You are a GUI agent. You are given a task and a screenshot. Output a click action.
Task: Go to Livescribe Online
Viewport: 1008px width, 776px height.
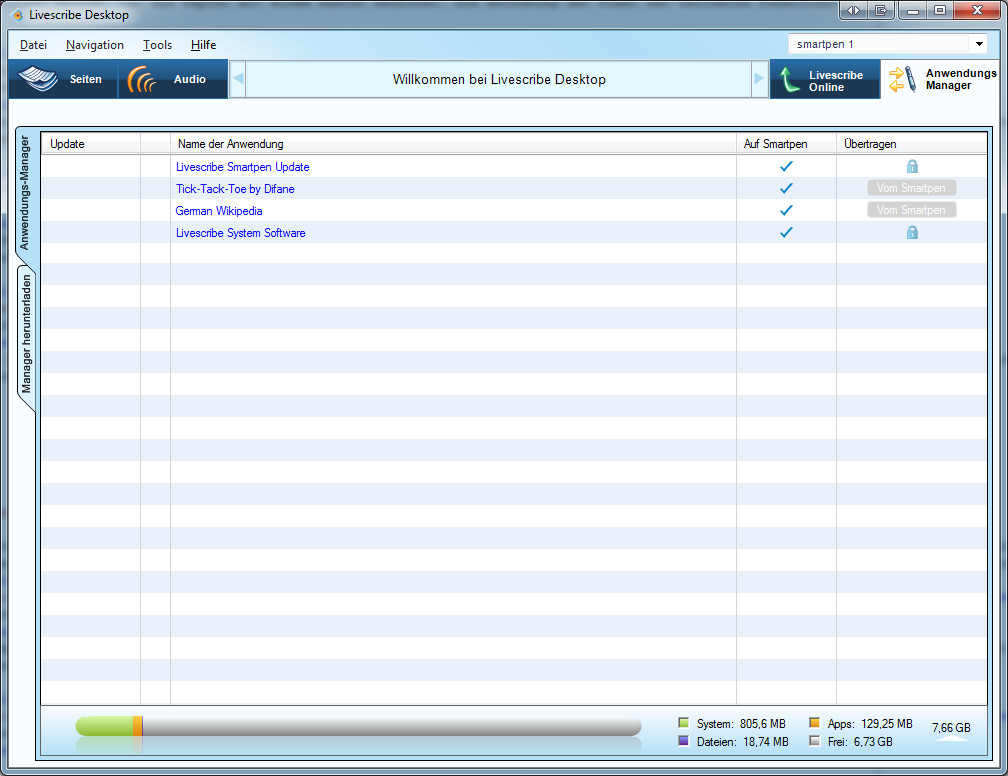[x=825, y=80]
